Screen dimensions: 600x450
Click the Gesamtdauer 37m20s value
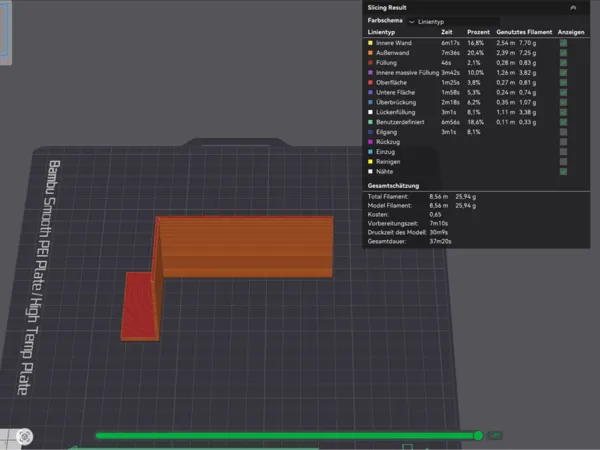(x=440, y=241)
